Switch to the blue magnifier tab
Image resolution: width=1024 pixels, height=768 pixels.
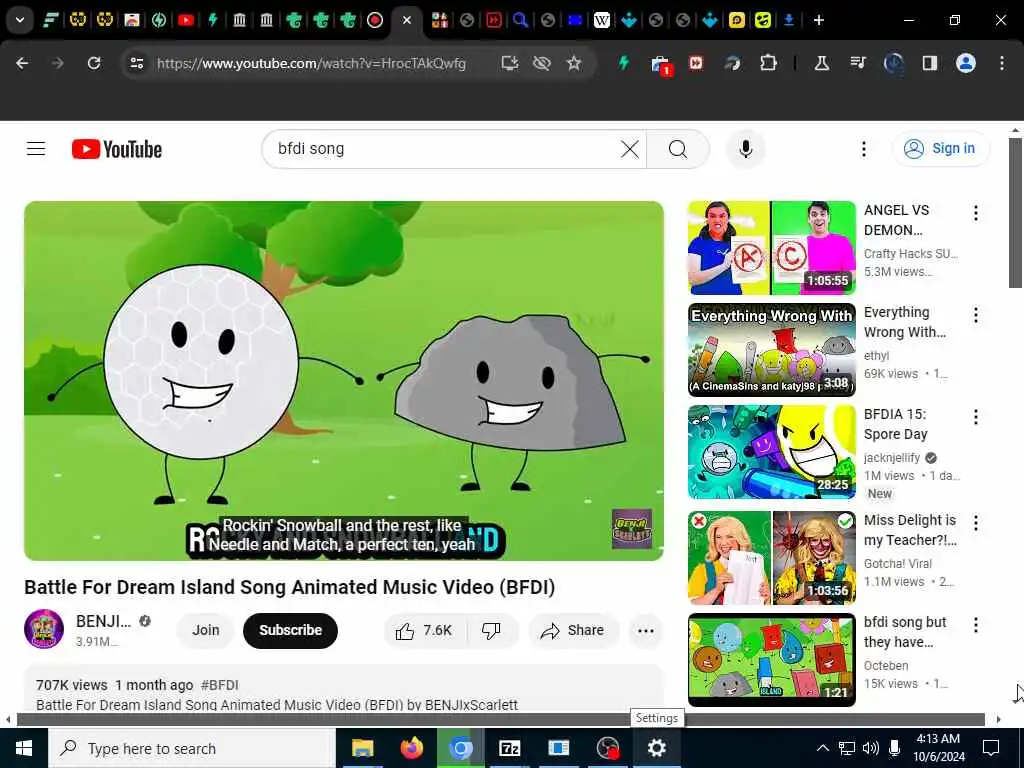[520, 20]
